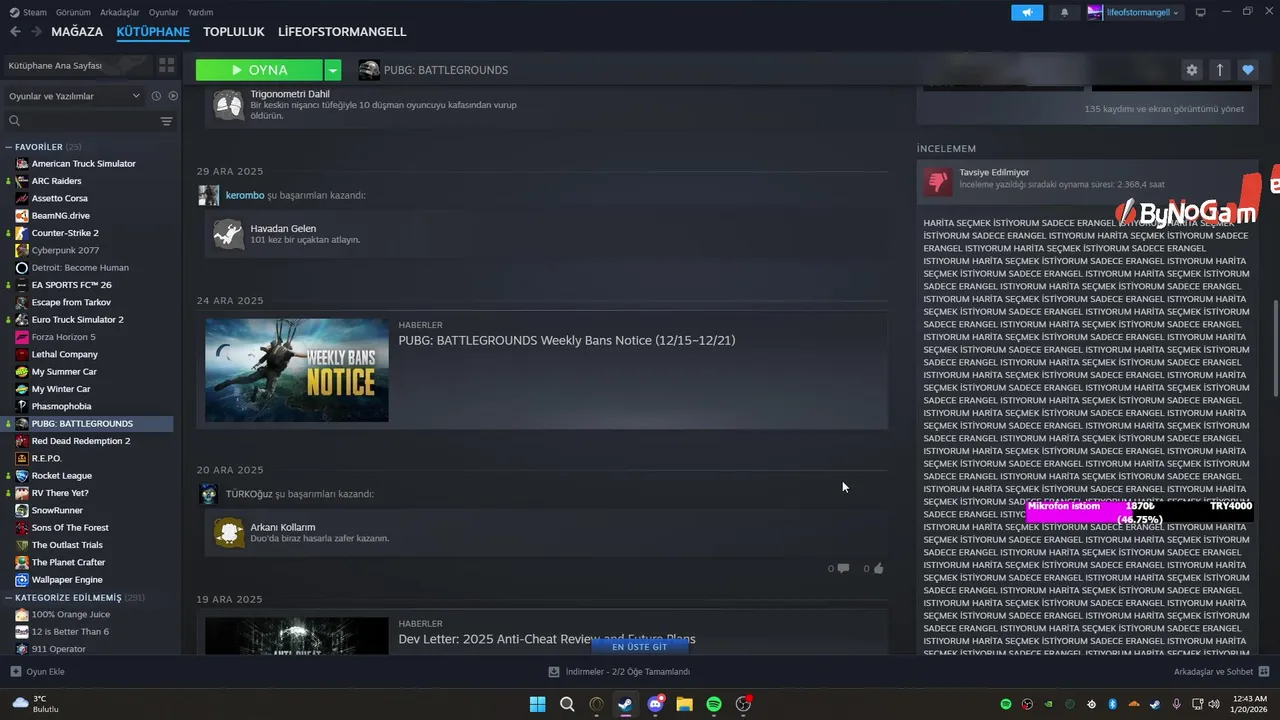The image size is (1280, 720).
Task: Select Cyberpunk 2077 game icon
Action: click(x=22, y=250)
